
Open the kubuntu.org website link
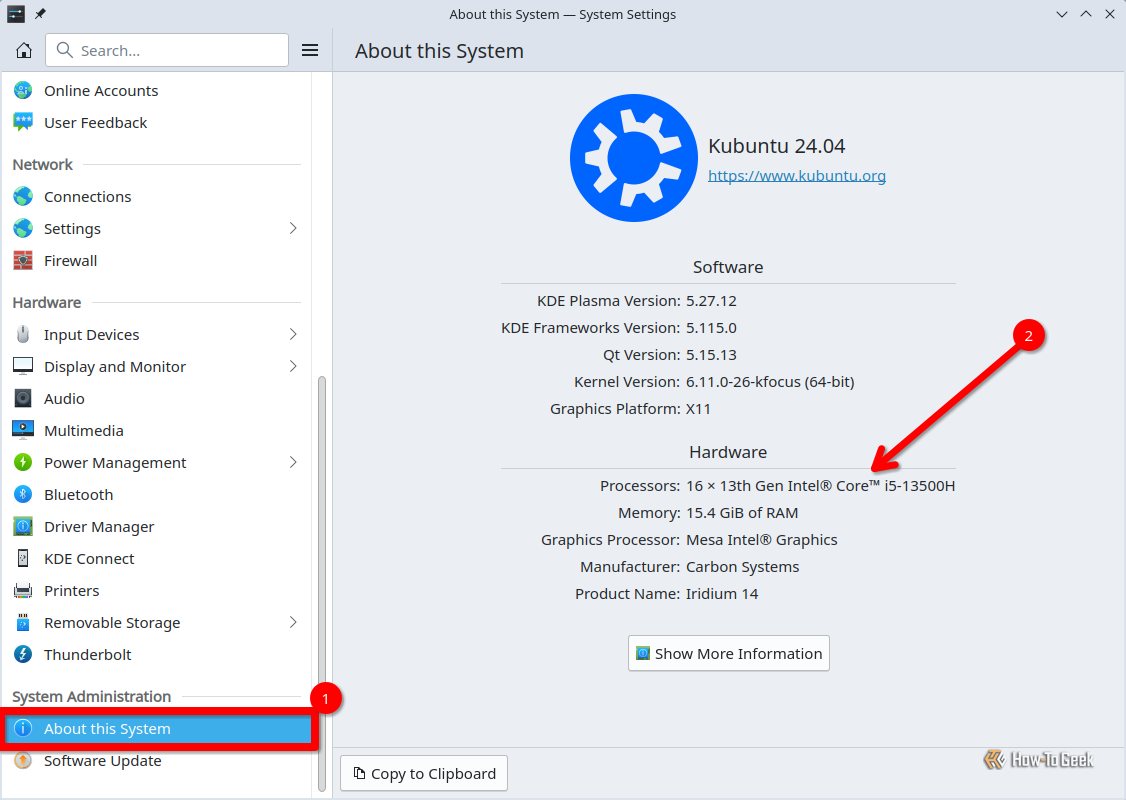click(796, 175)
